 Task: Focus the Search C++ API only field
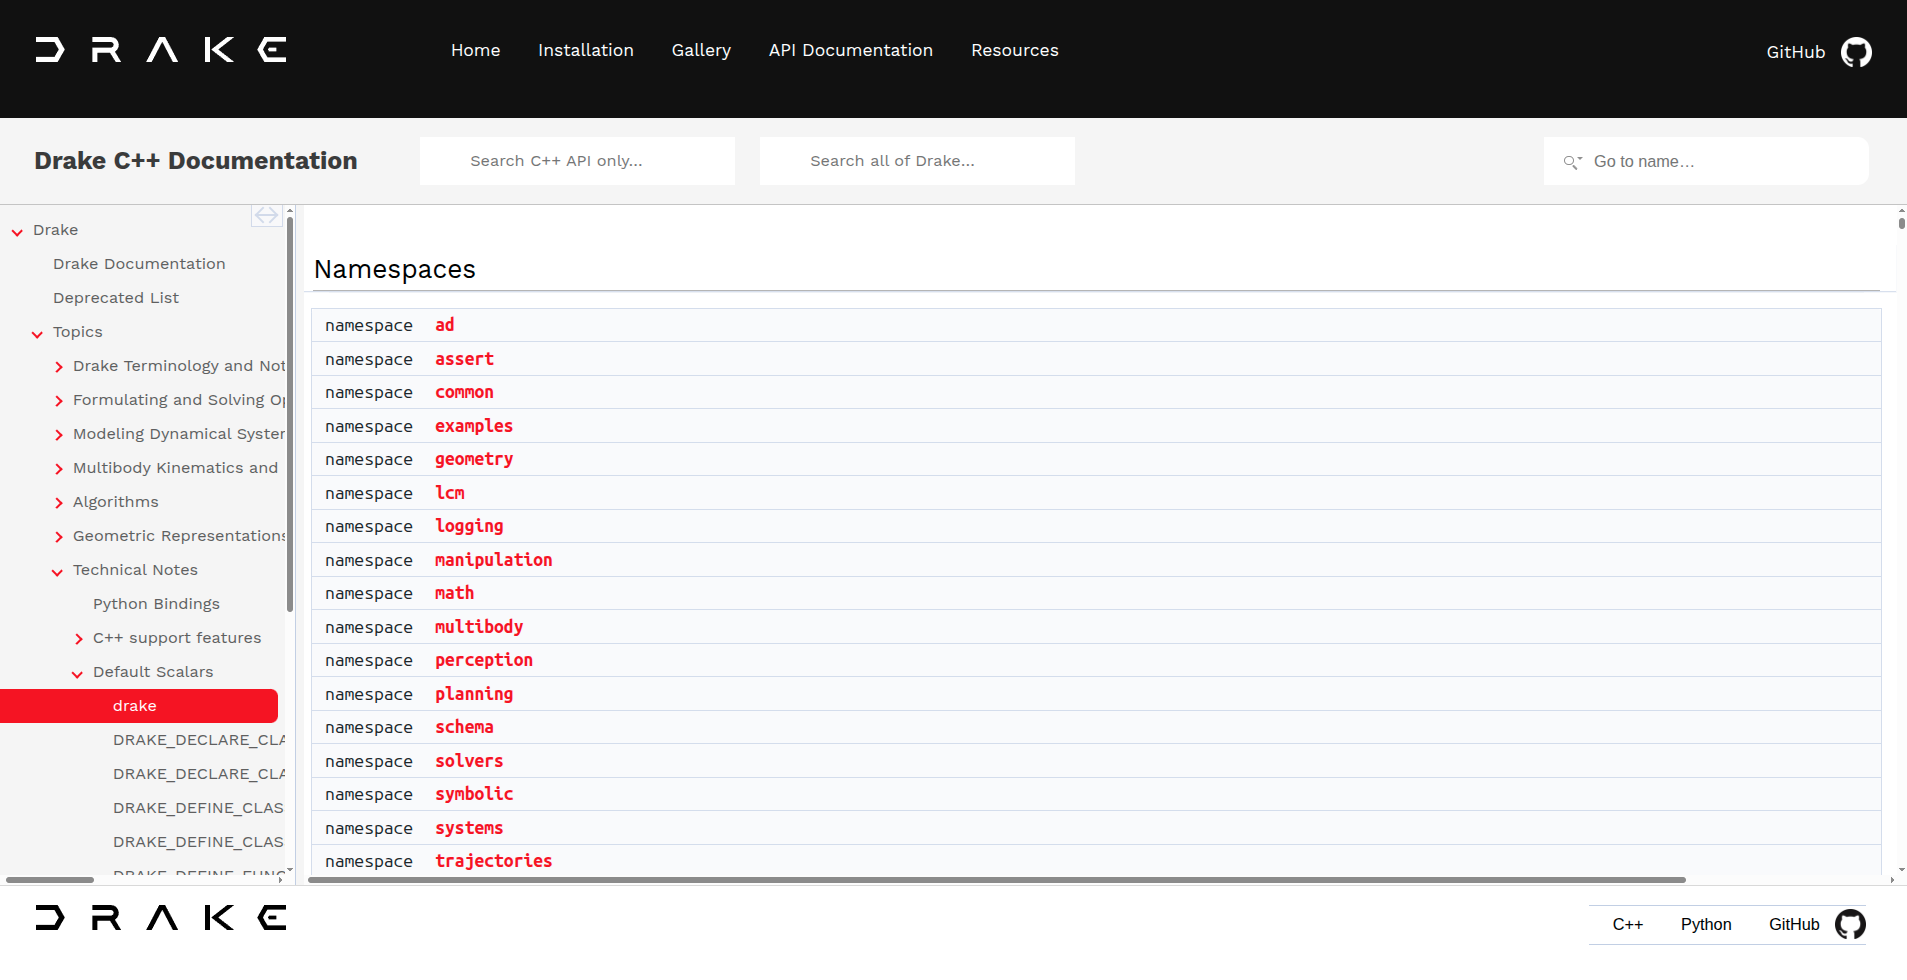point(577,161)
